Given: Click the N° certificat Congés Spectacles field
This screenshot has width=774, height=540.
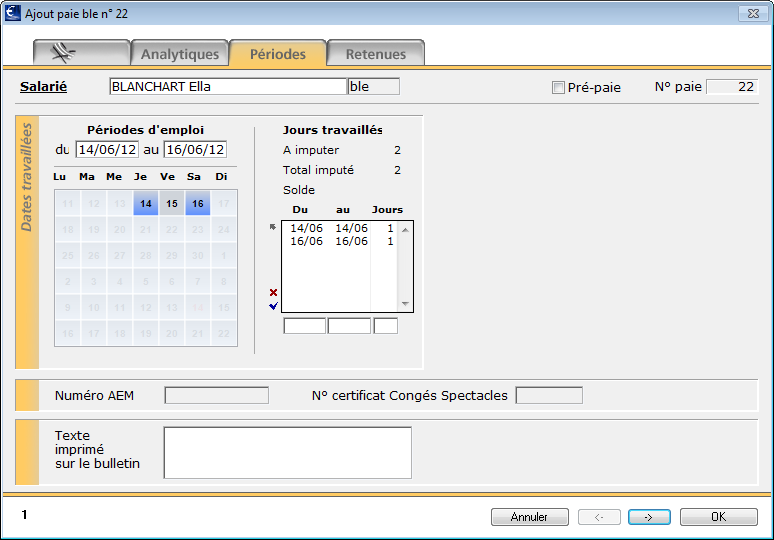Looking at the screenshot, I should [549, 395].
